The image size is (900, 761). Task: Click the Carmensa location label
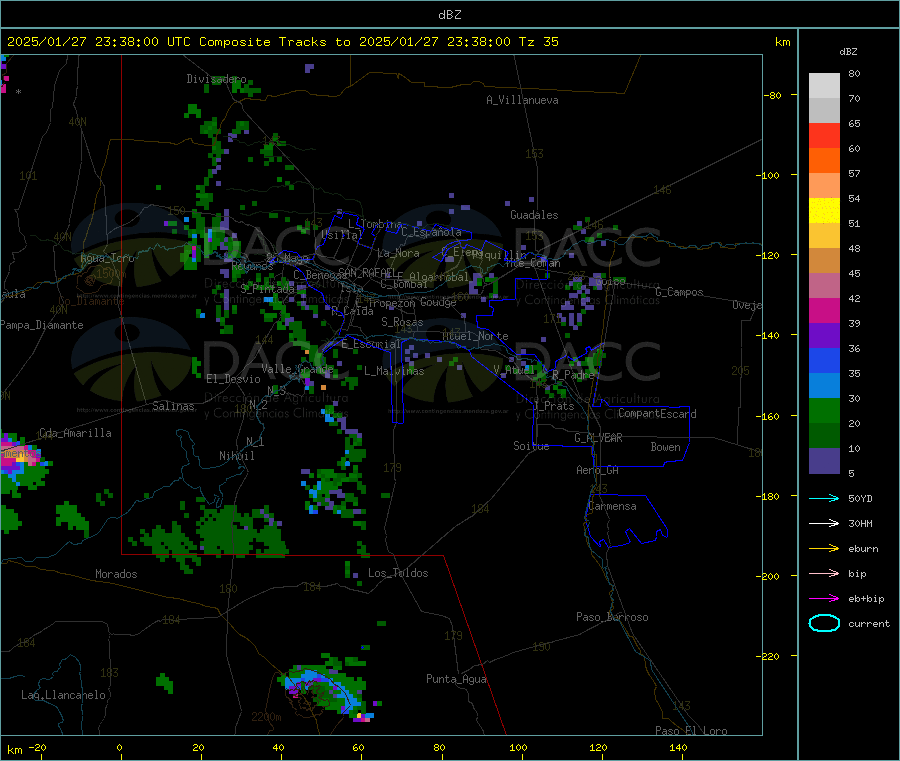pyautogui.click(x=612, y=506)
